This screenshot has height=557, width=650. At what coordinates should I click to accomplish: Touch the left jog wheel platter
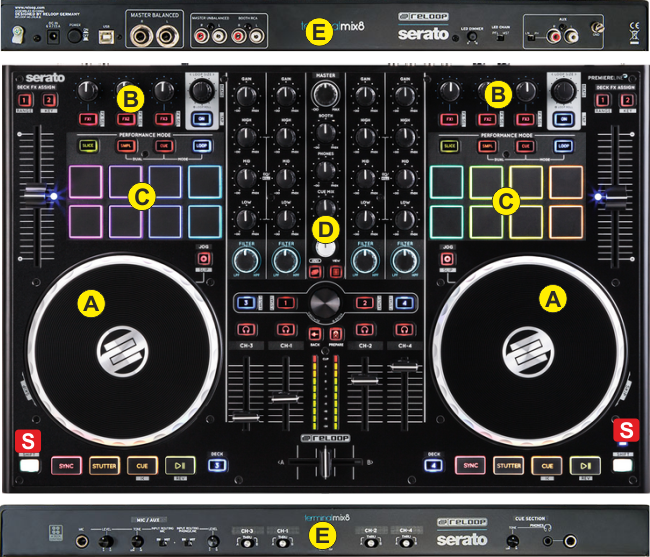122,351
